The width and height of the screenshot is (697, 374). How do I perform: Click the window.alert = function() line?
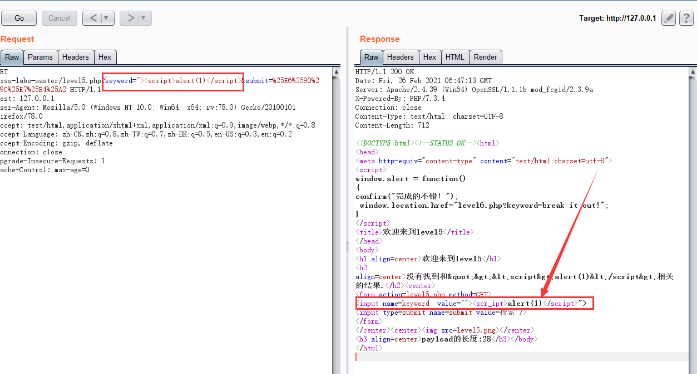410,179
